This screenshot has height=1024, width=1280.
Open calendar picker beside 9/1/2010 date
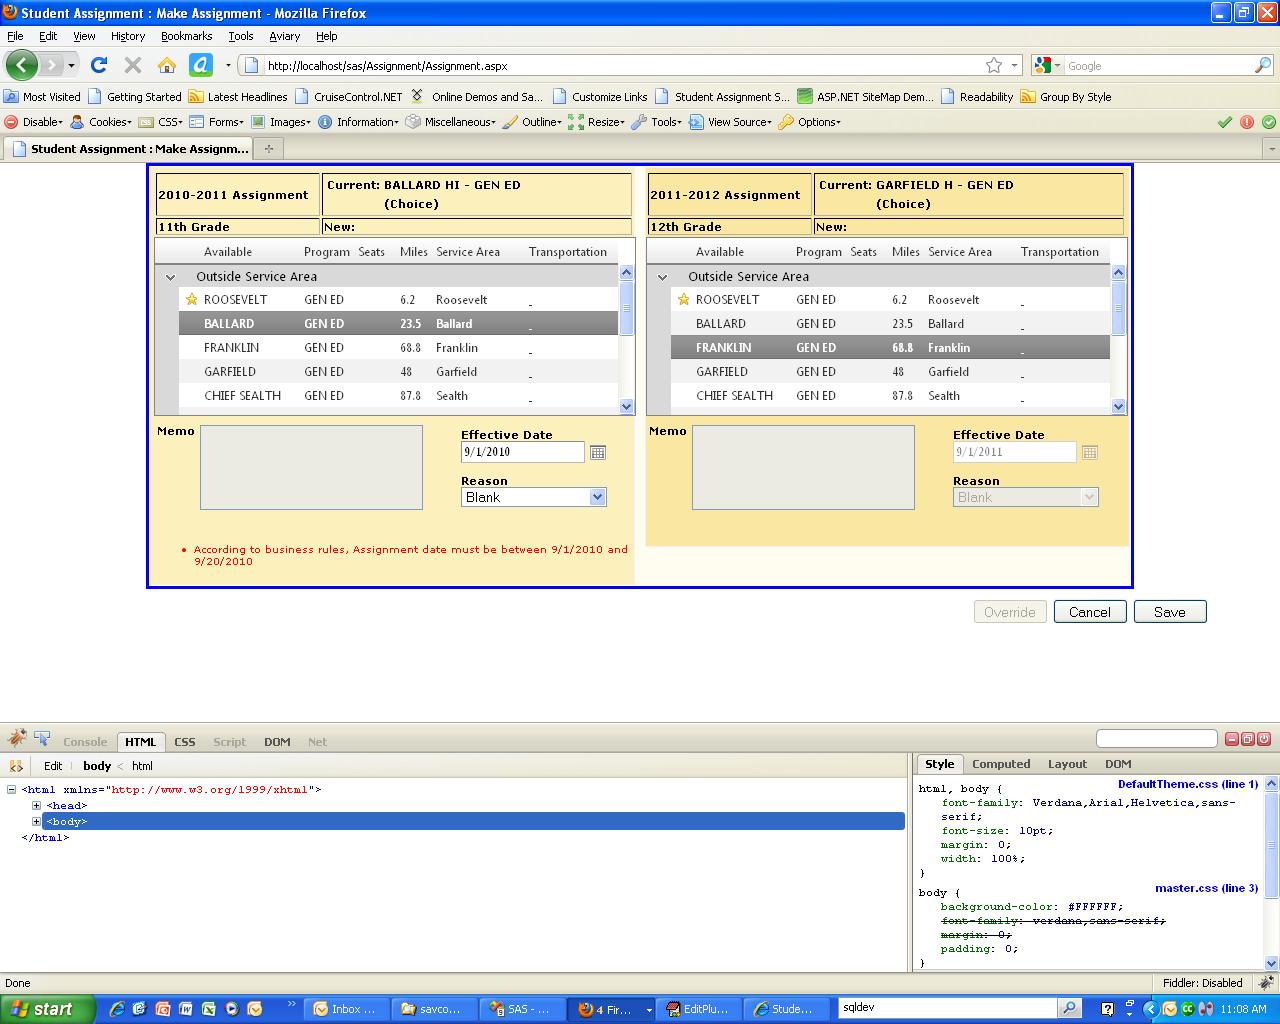[598, 453]
